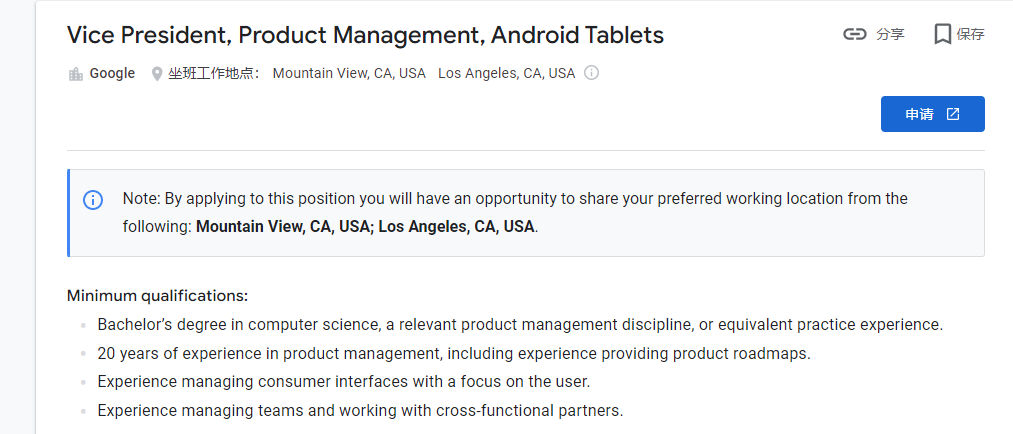This screenshot has width=1013, height=434.
Task: Click the 保存 save label
Action: (970, 34)
